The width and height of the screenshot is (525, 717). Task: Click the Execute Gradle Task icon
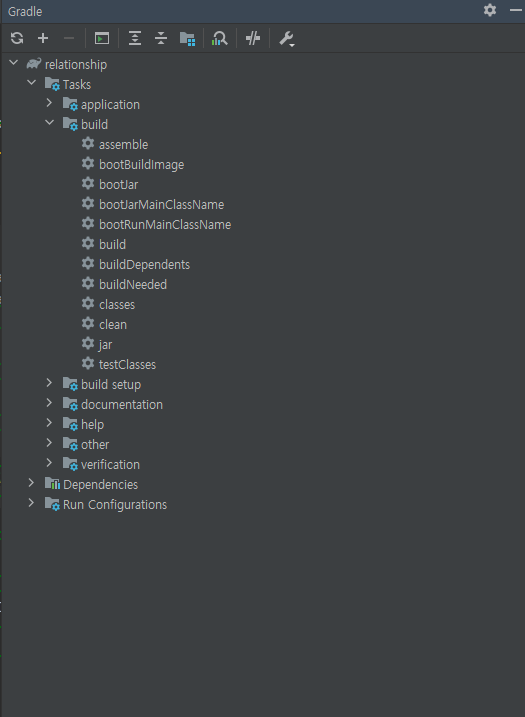(102, 38)
